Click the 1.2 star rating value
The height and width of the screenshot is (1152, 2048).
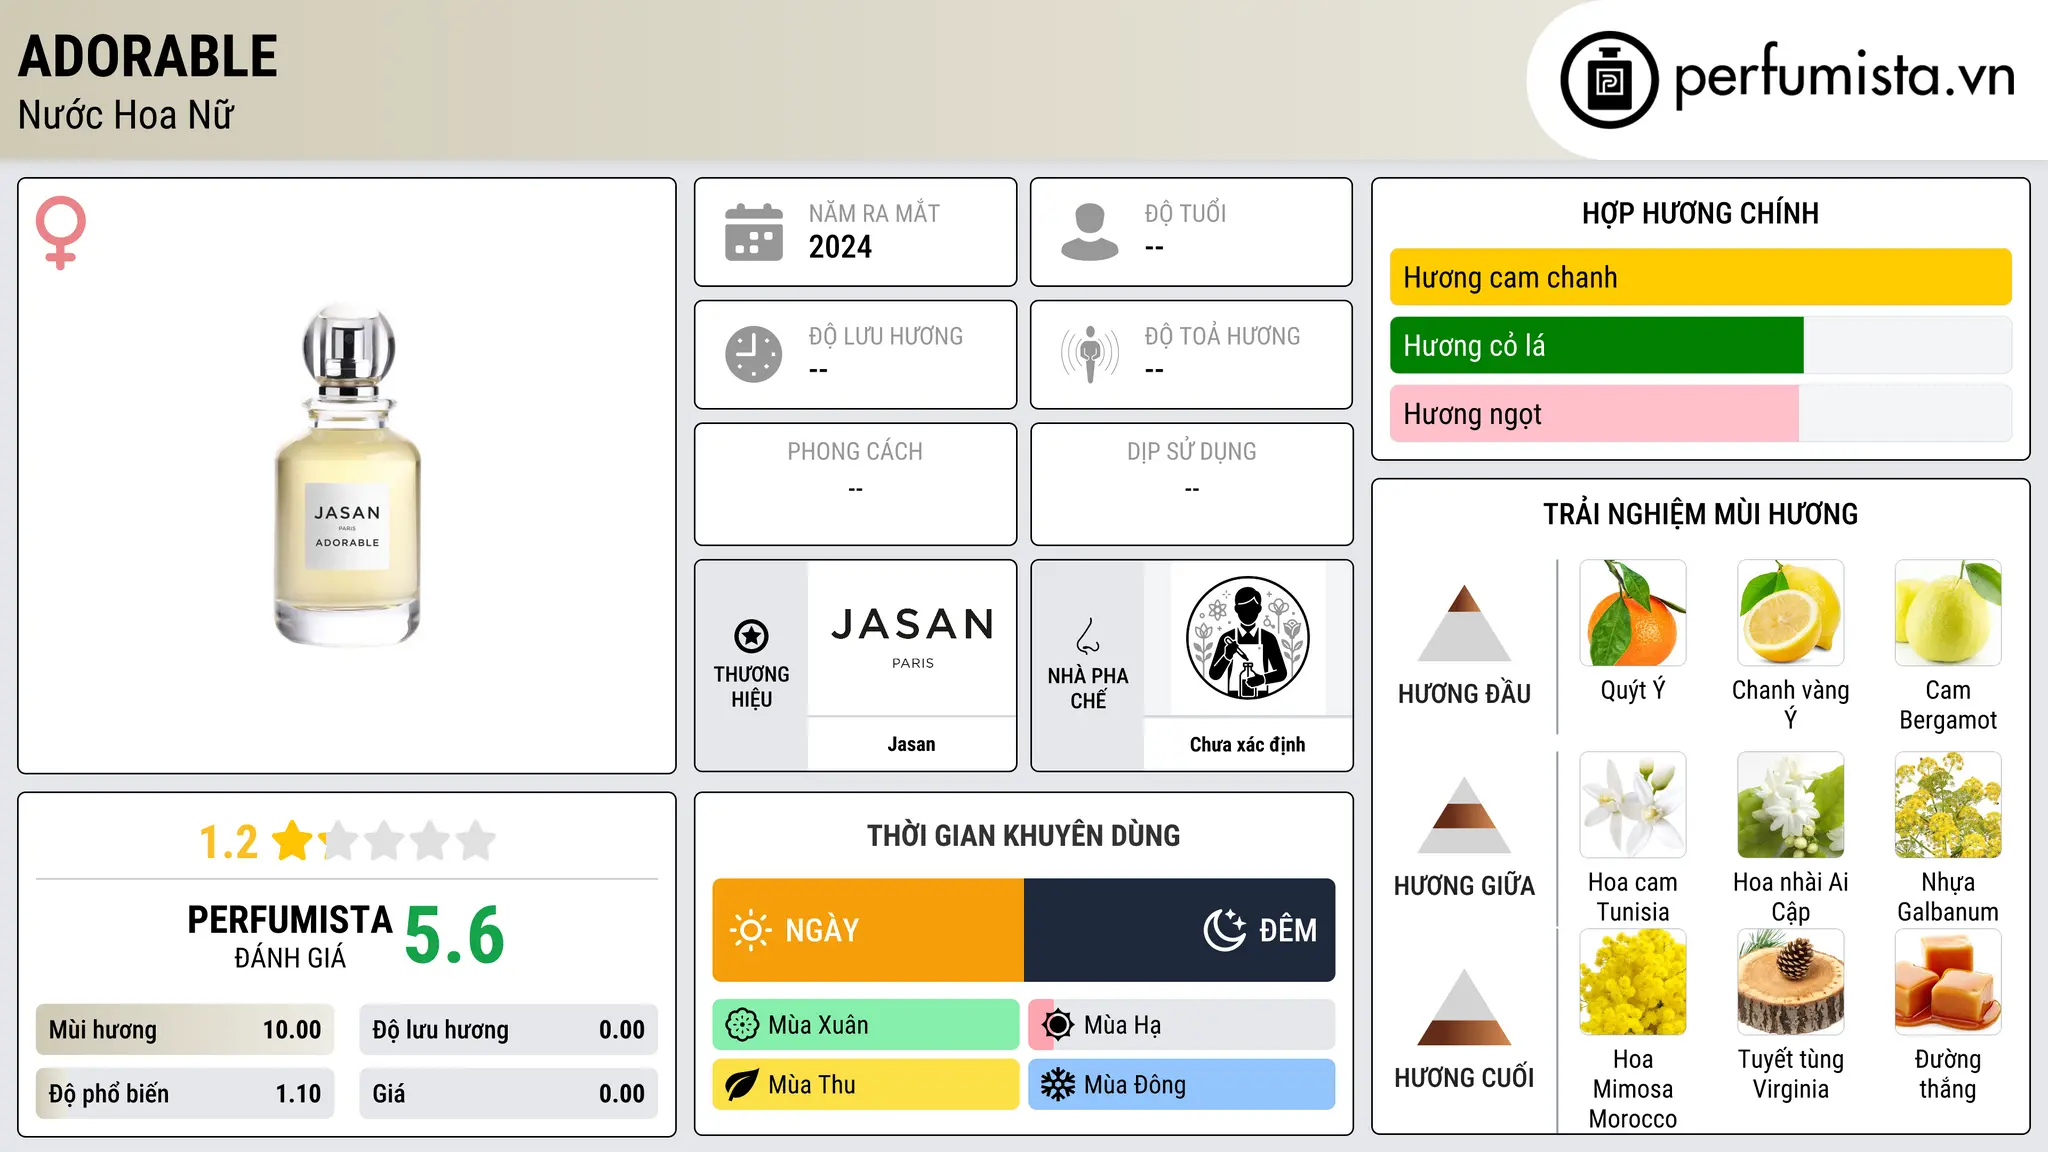click(229, 842)
